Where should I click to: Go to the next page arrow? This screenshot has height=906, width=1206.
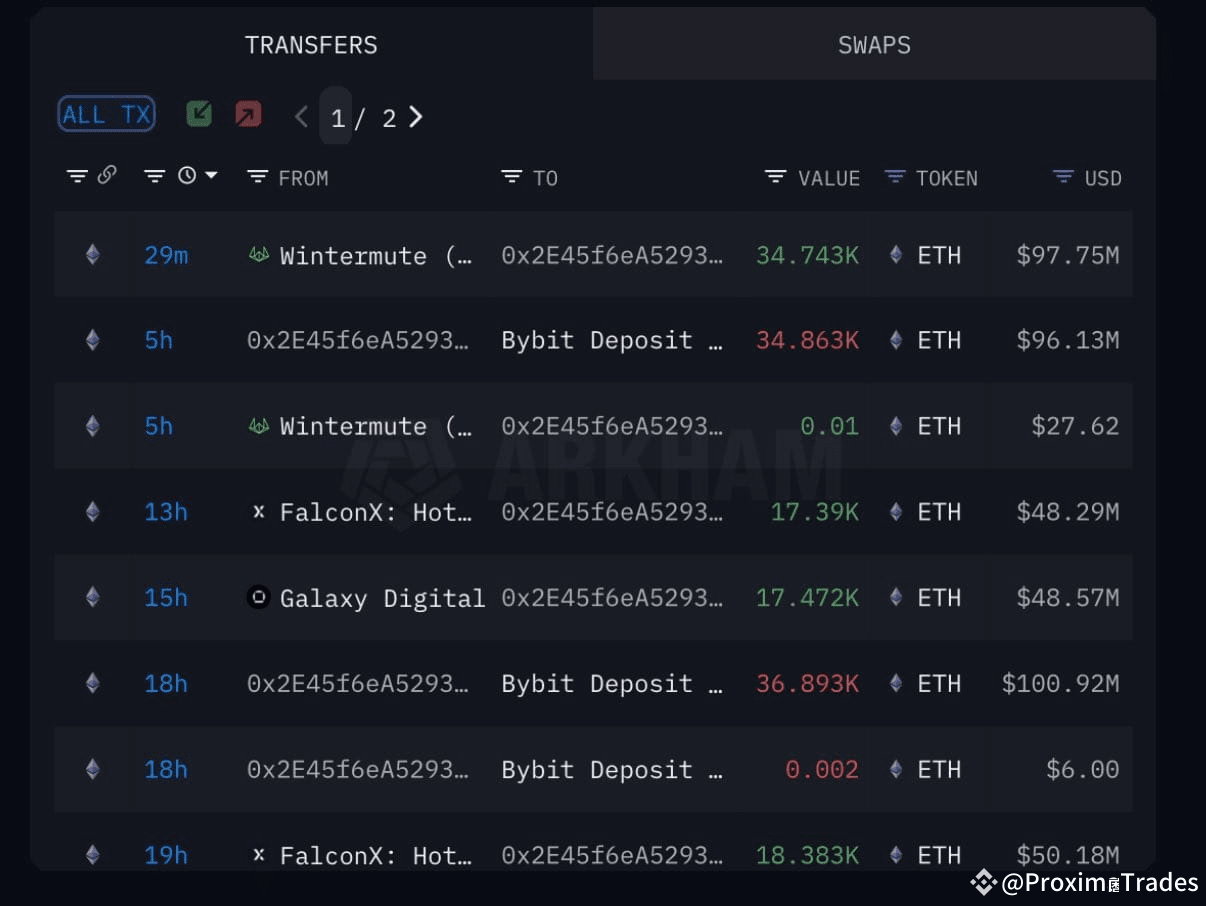point(416,117)
